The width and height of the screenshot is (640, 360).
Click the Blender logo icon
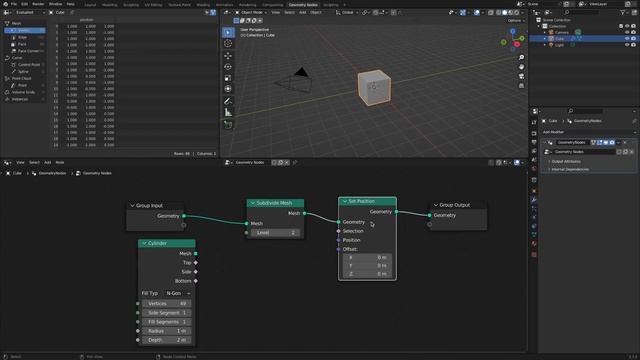coord(5,4)
